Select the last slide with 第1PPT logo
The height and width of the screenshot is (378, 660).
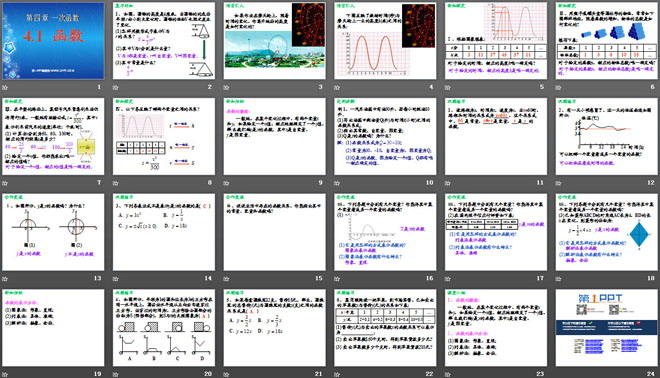[x=607, y=327]
